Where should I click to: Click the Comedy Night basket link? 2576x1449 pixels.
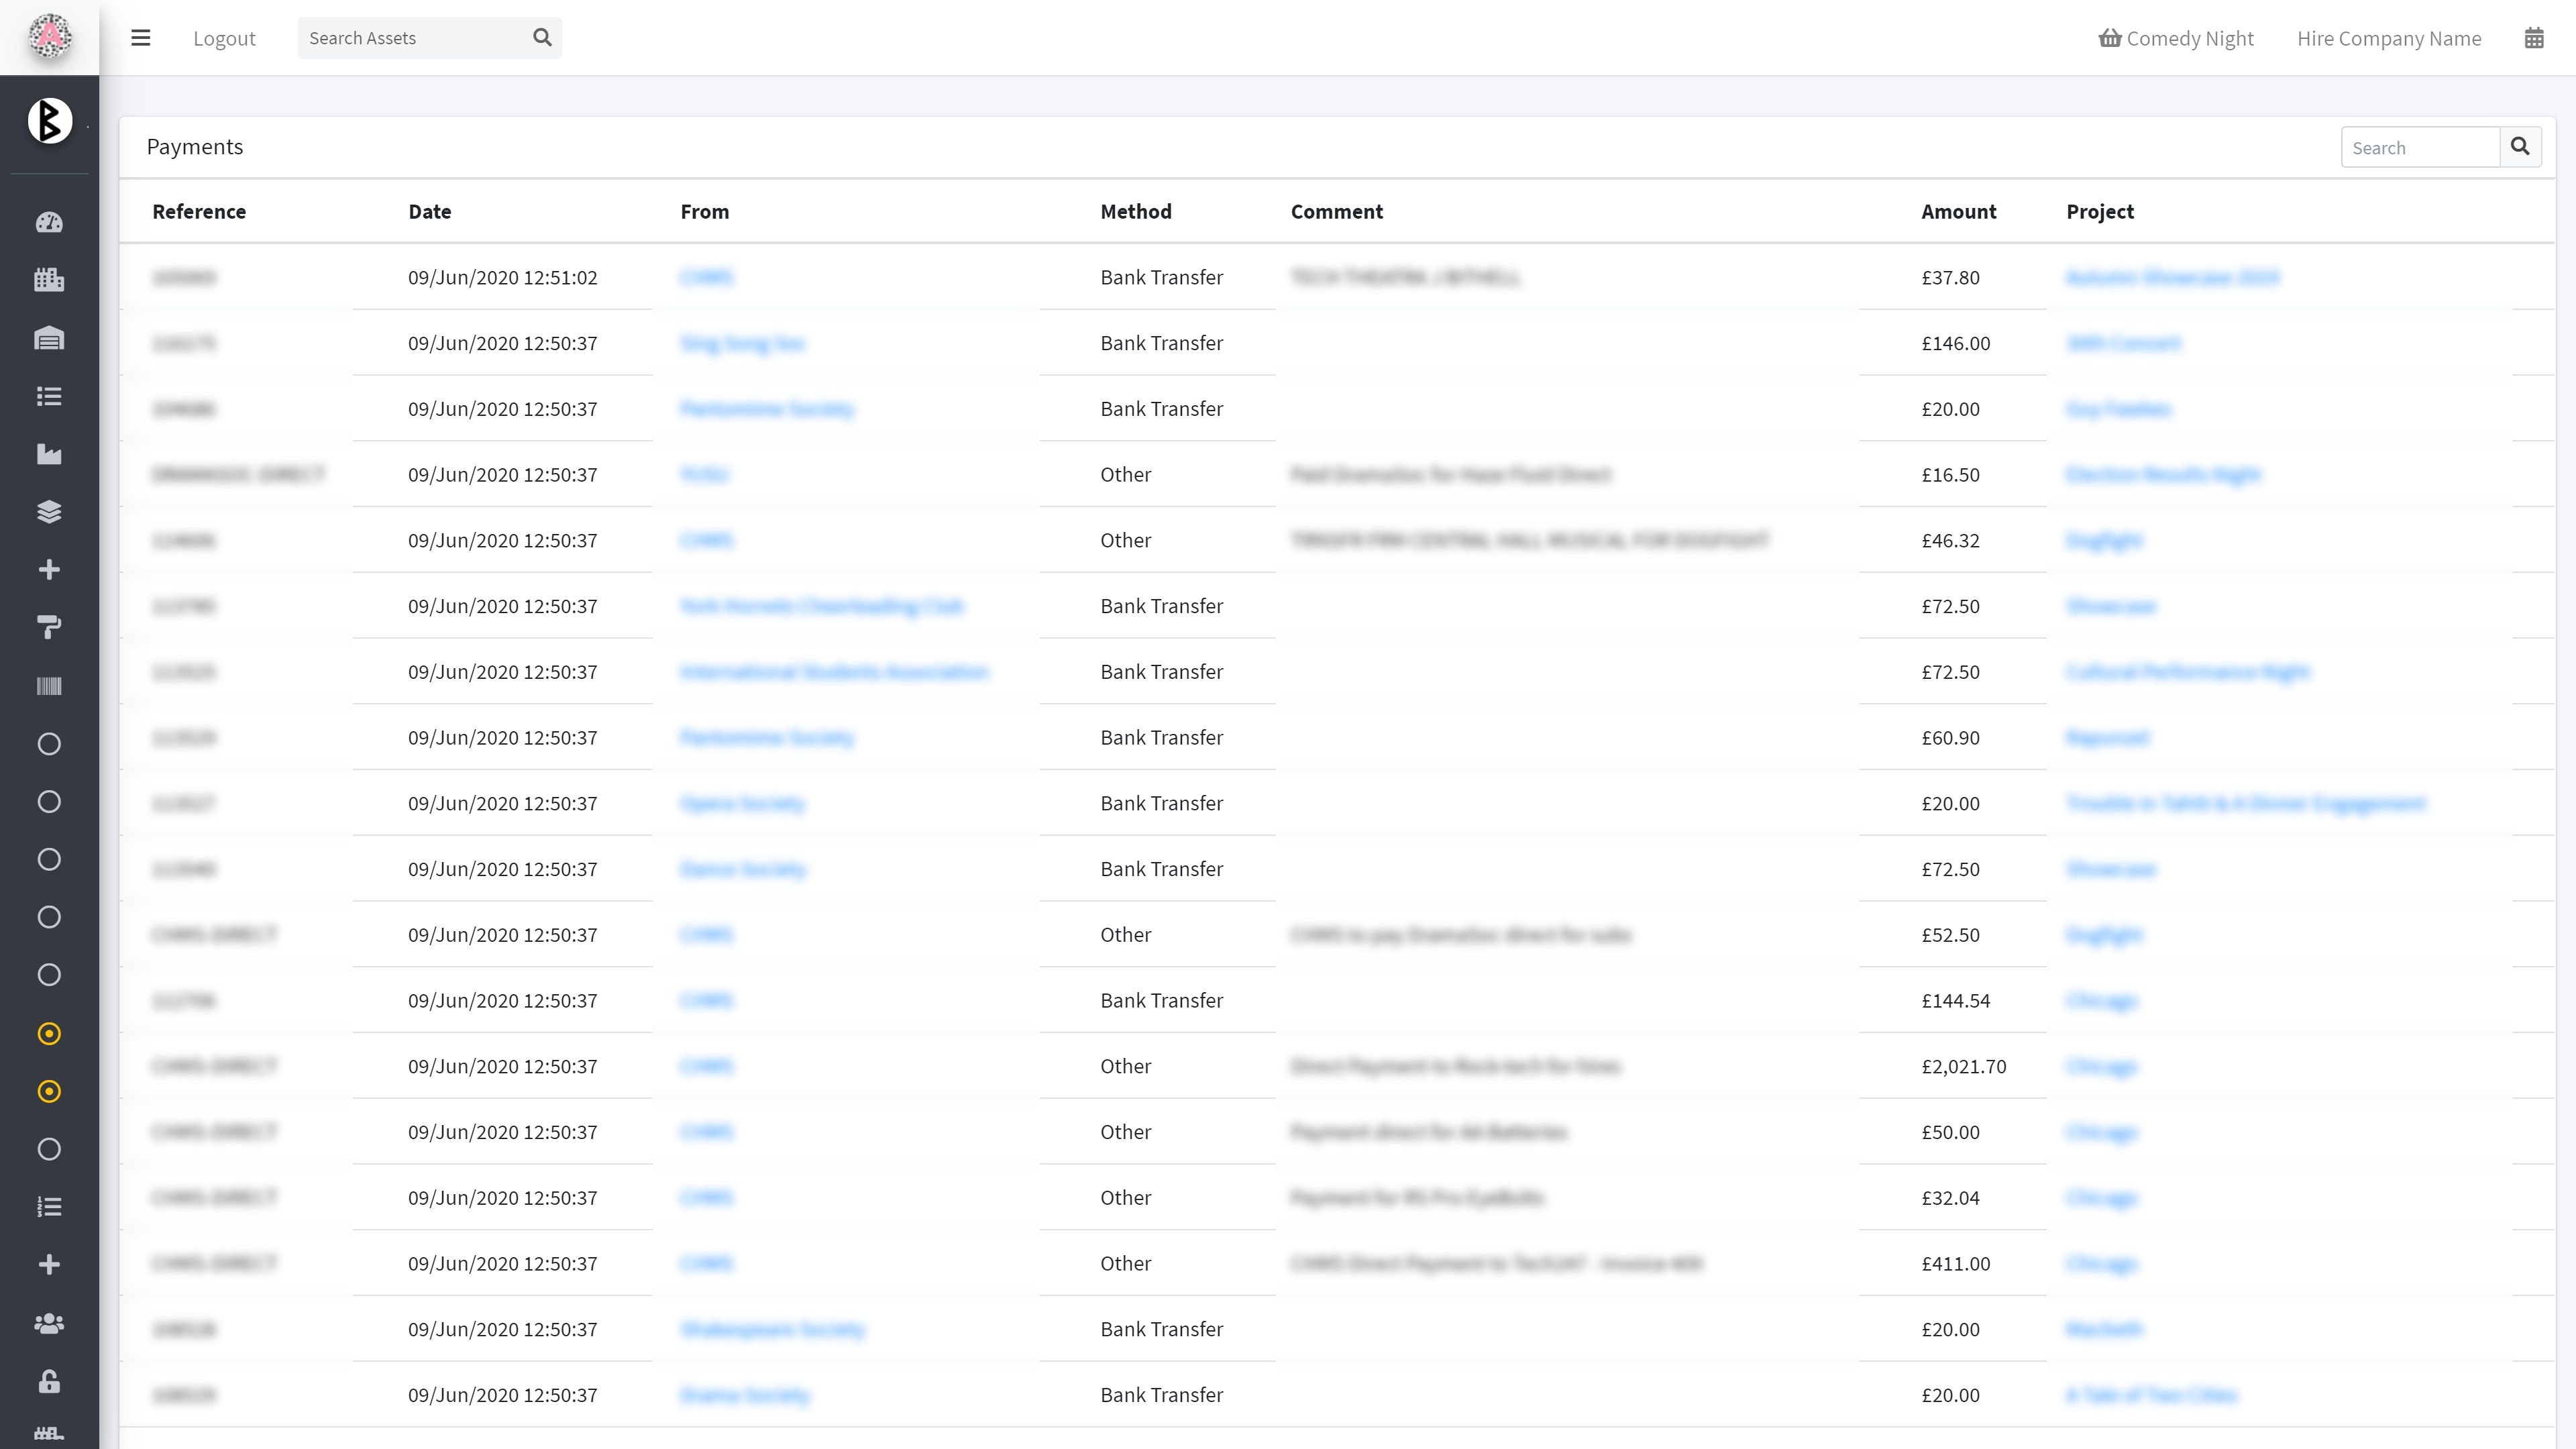(x=2176, y=38)
